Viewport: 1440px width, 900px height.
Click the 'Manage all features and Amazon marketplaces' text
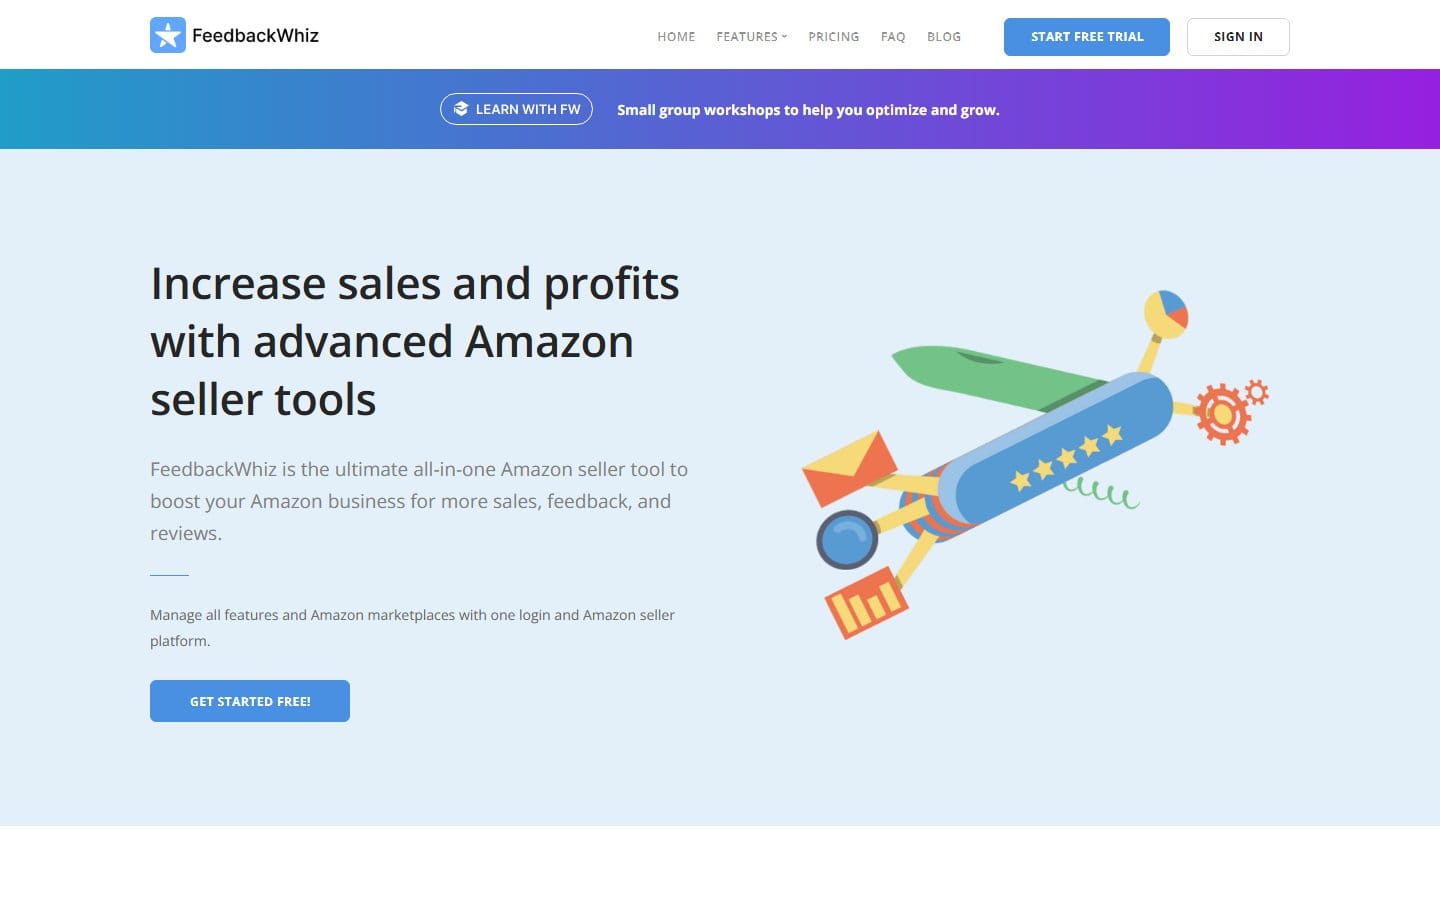pyautogui.click(x=412, y=627)
